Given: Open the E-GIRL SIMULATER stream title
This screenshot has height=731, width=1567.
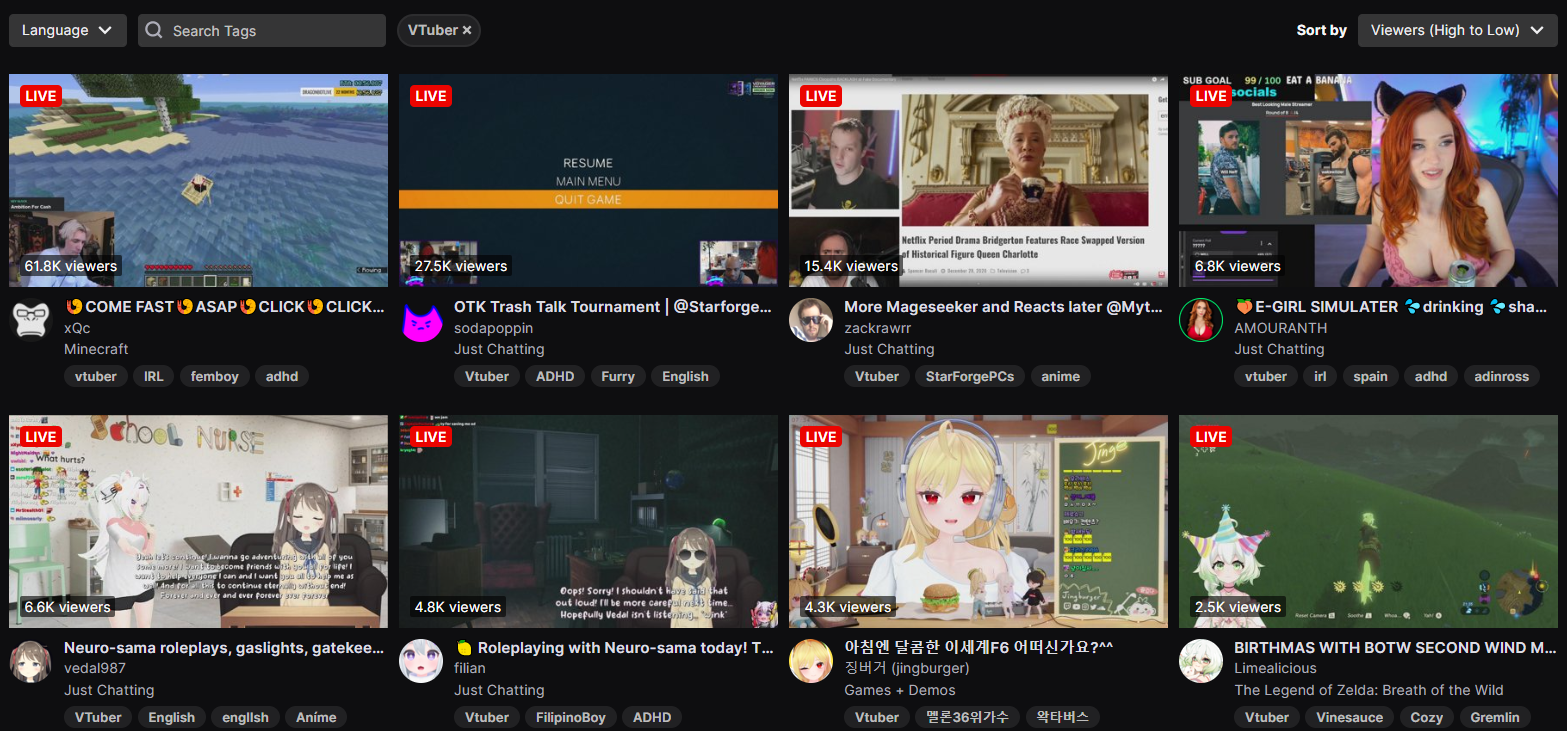Looking at the screenshot, I should click(x=1391, y=307).
